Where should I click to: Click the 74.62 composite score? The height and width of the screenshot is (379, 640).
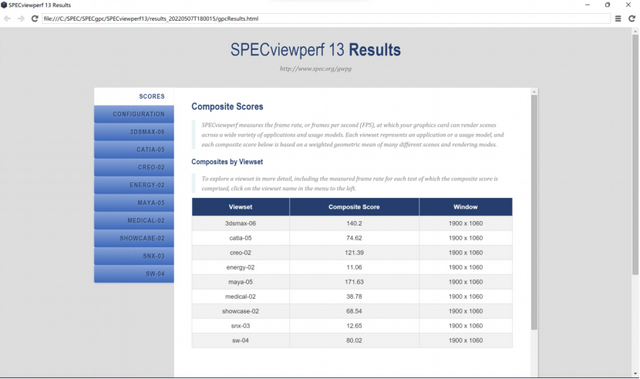coord(354,238)
